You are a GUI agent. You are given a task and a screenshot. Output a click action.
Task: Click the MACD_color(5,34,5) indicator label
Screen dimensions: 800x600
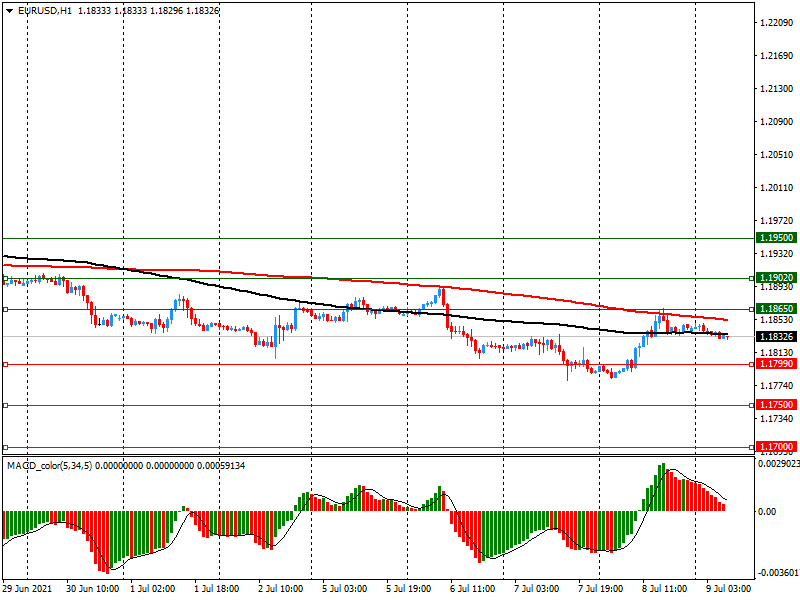pyautogui.click(x=55, y=466)
